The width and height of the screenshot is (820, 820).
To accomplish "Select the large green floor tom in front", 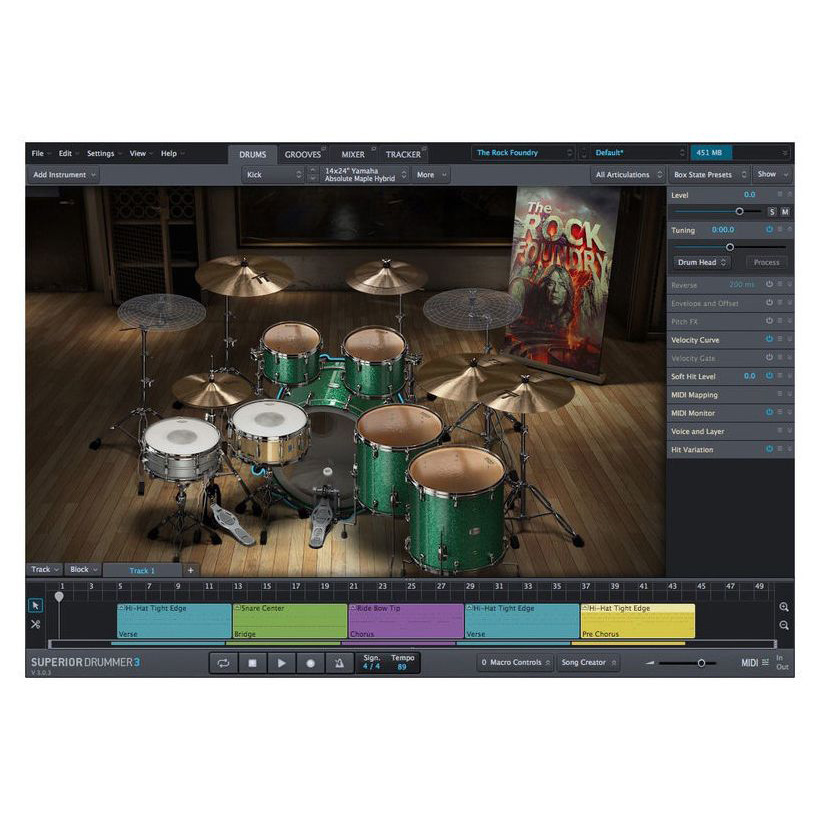I will [x=457, y=510].
